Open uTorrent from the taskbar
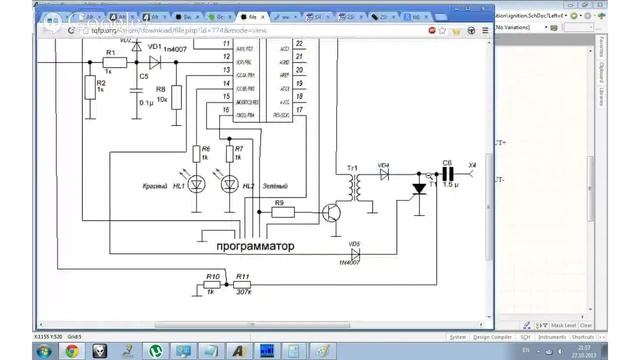The height and width of the screenshot is (360, 640). click(155, 351)
